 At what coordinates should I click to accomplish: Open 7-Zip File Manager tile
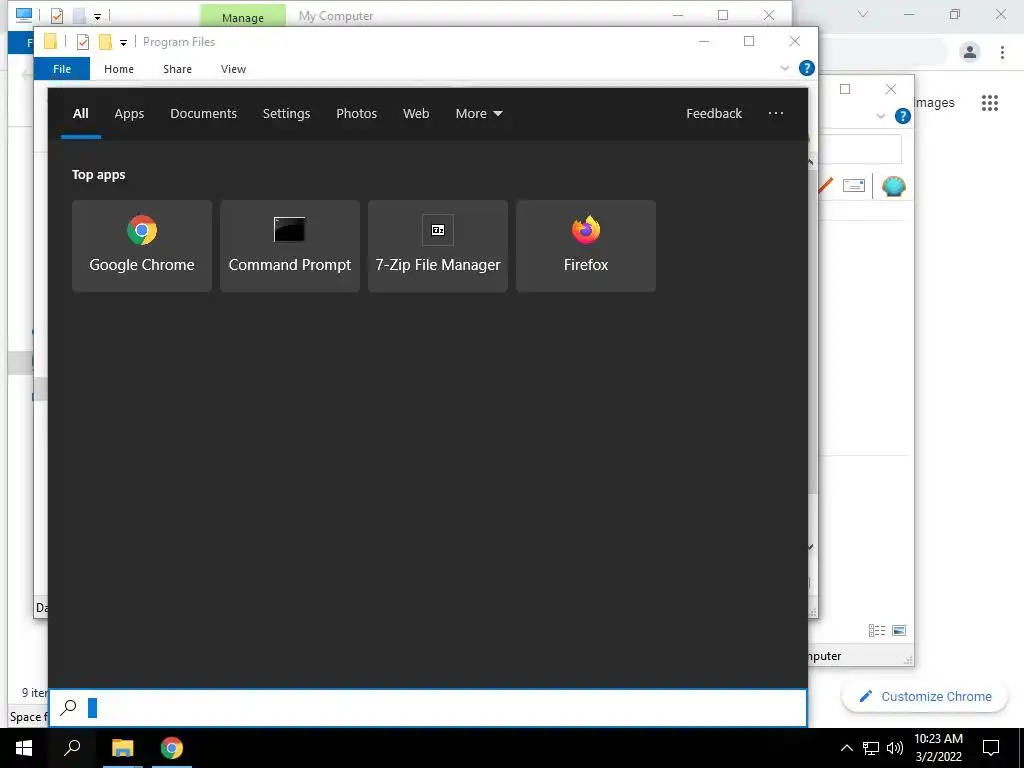(x=438, y=246)
